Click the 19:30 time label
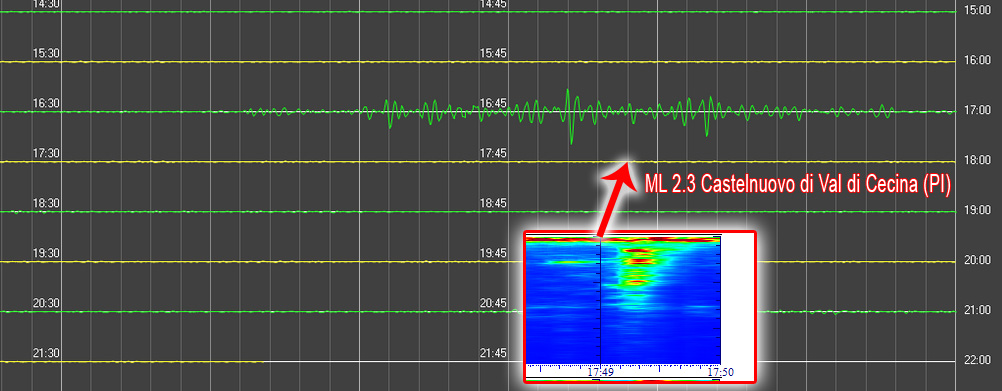 coord(46,254)
